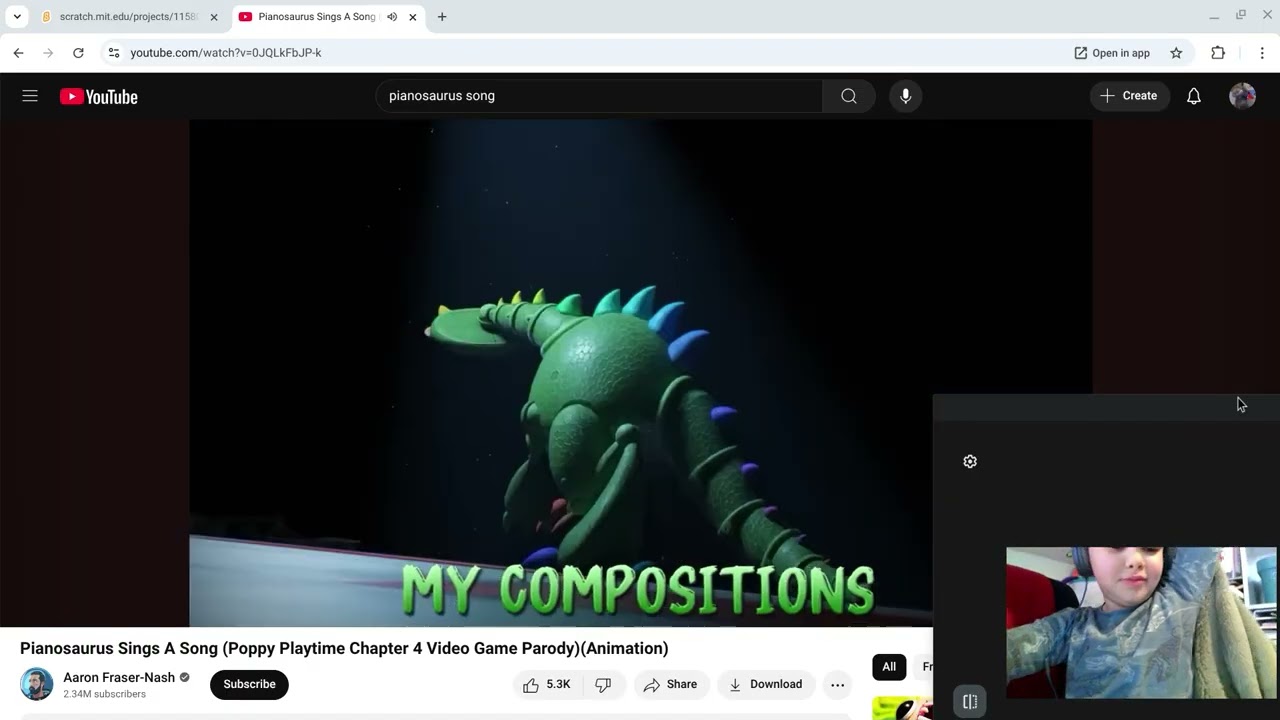Like the video with 5.3K likes
The image size is (1280, 720).
point(546,684)
